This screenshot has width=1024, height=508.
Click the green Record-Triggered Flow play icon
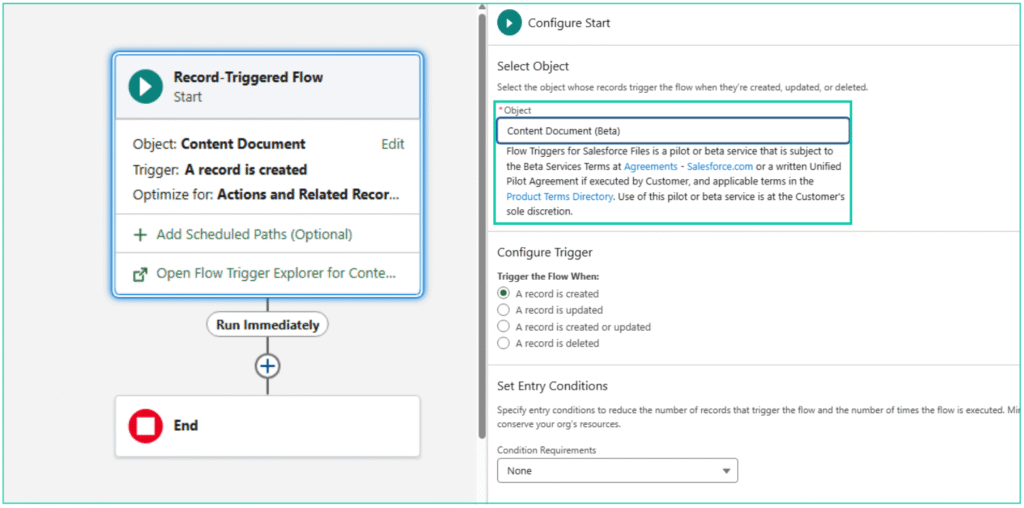coord(146,87)
